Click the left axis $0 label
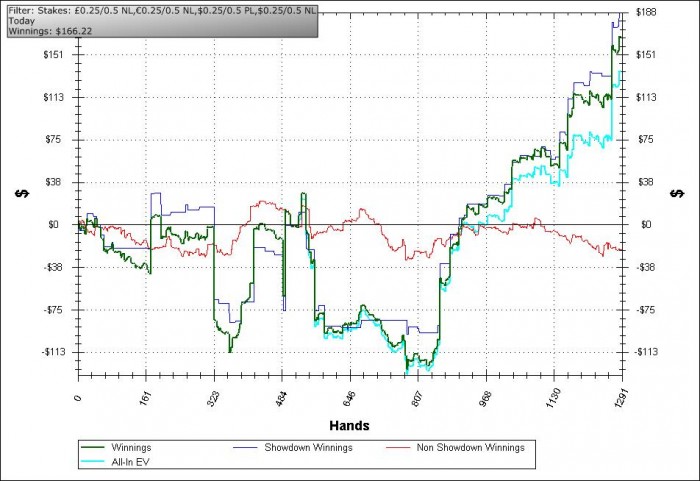 click(54, 224)
